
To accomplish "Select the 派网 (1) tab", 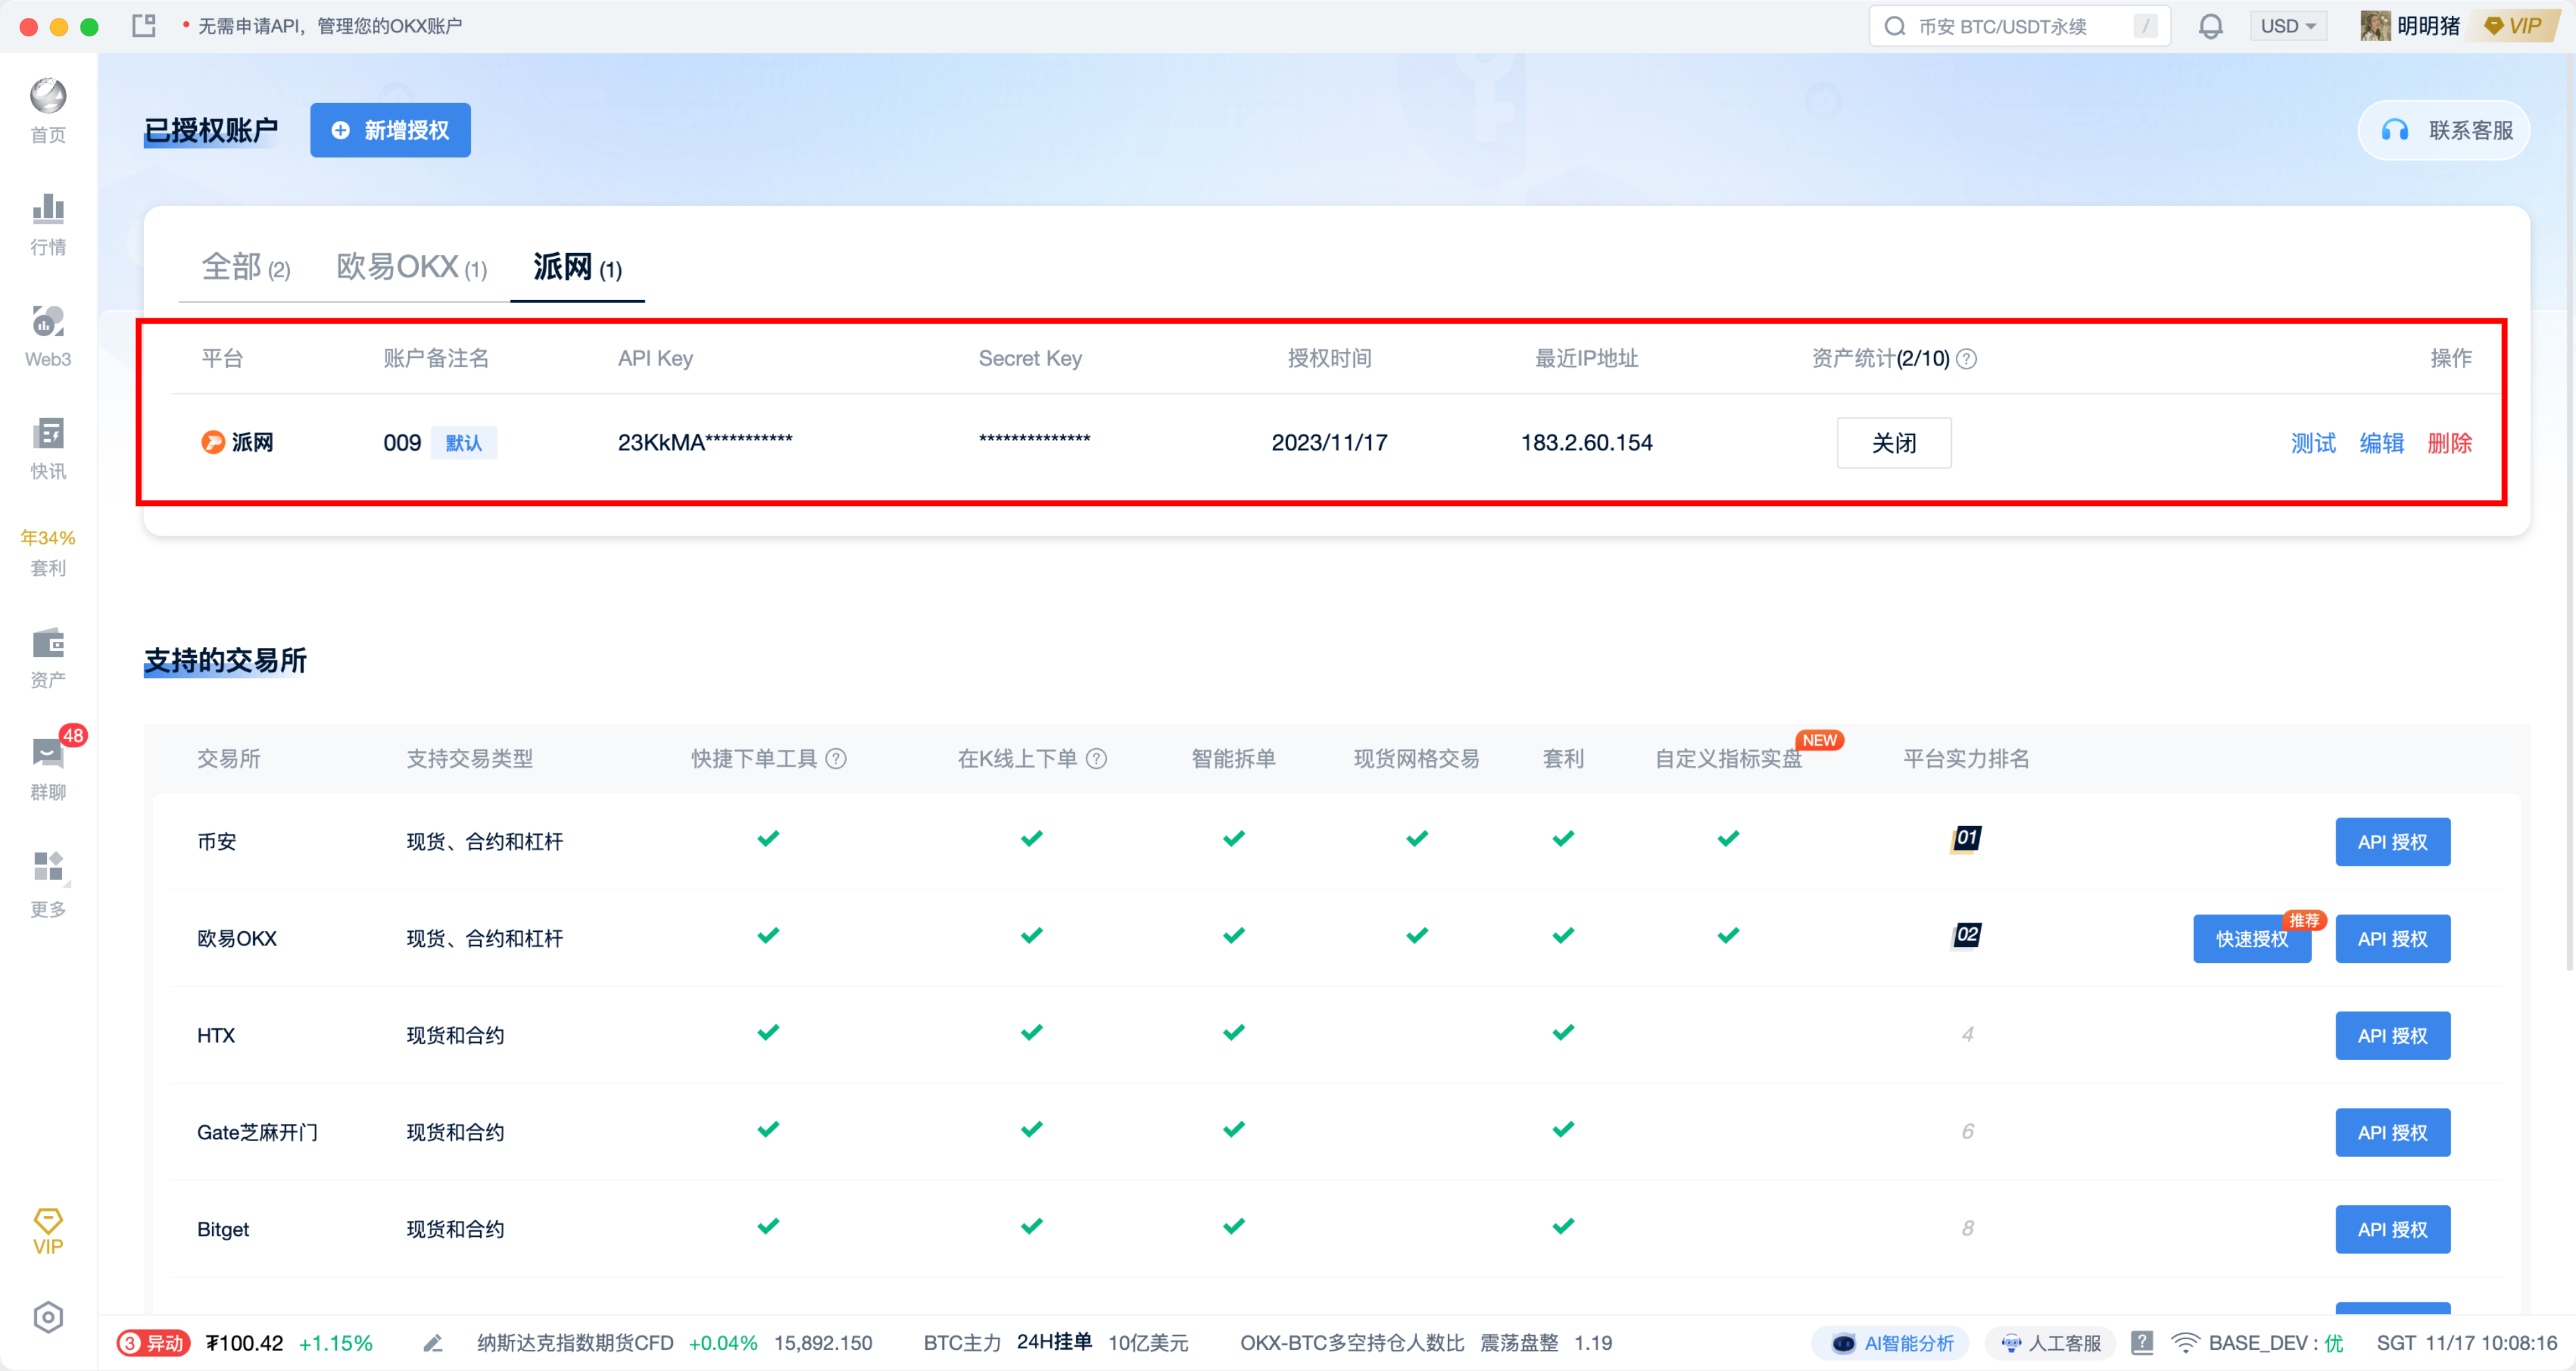I will [x=577, y=267].
